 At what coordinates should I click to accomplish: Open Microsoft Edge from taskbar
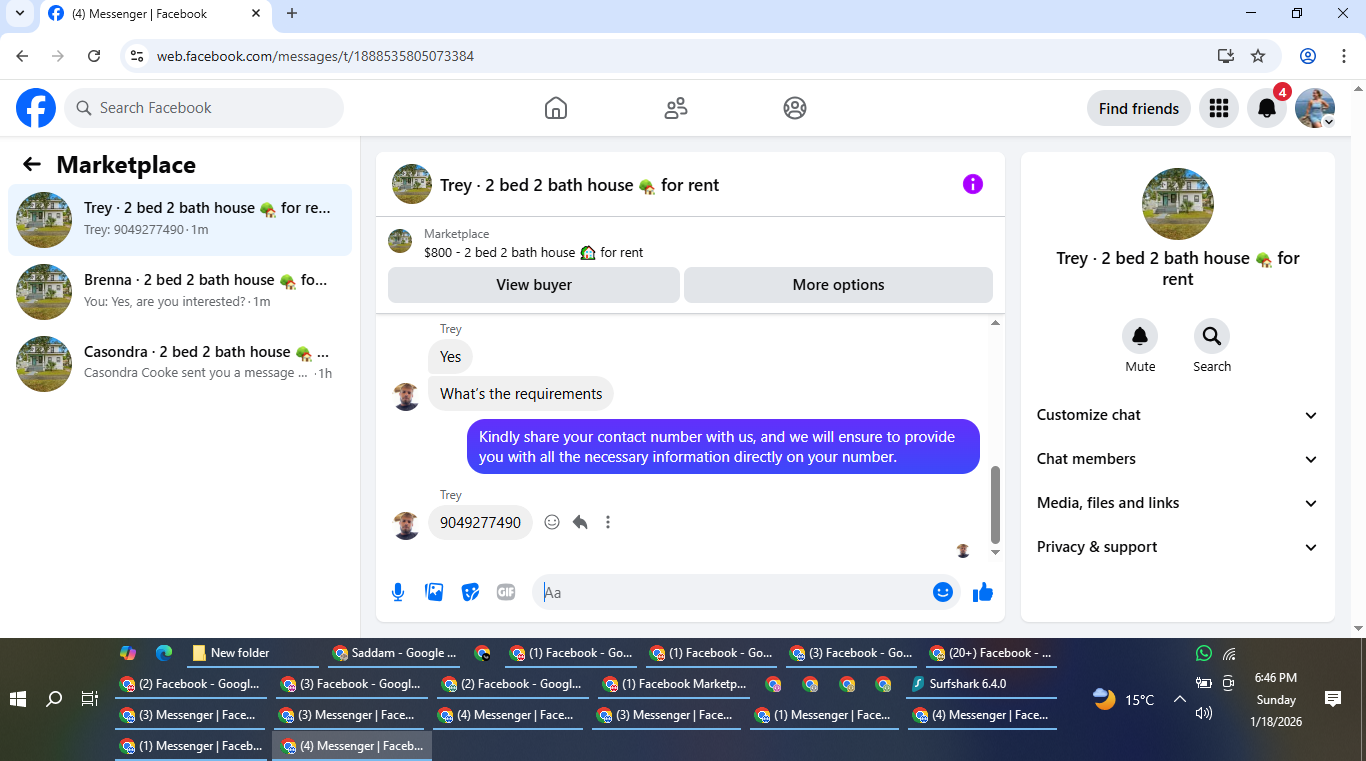click(164, 653)
